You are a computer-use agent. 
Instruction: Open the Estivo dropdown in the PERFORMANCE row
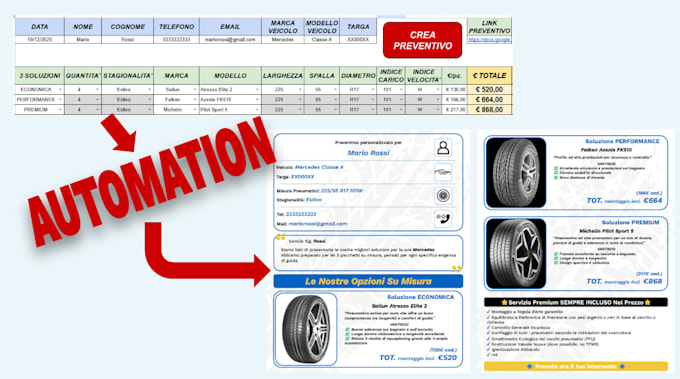click(x=150, y=99)
